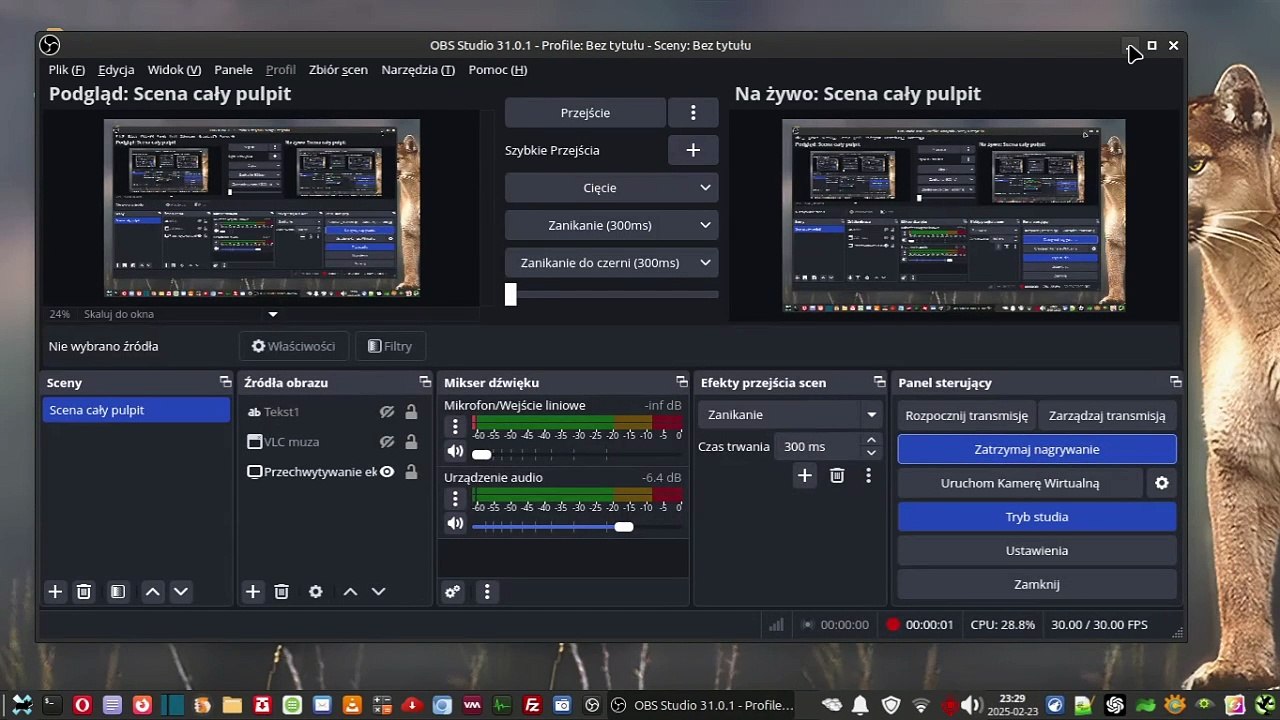
Task: Add a new scene with the plus icon
Action: [x=55, y=592]
